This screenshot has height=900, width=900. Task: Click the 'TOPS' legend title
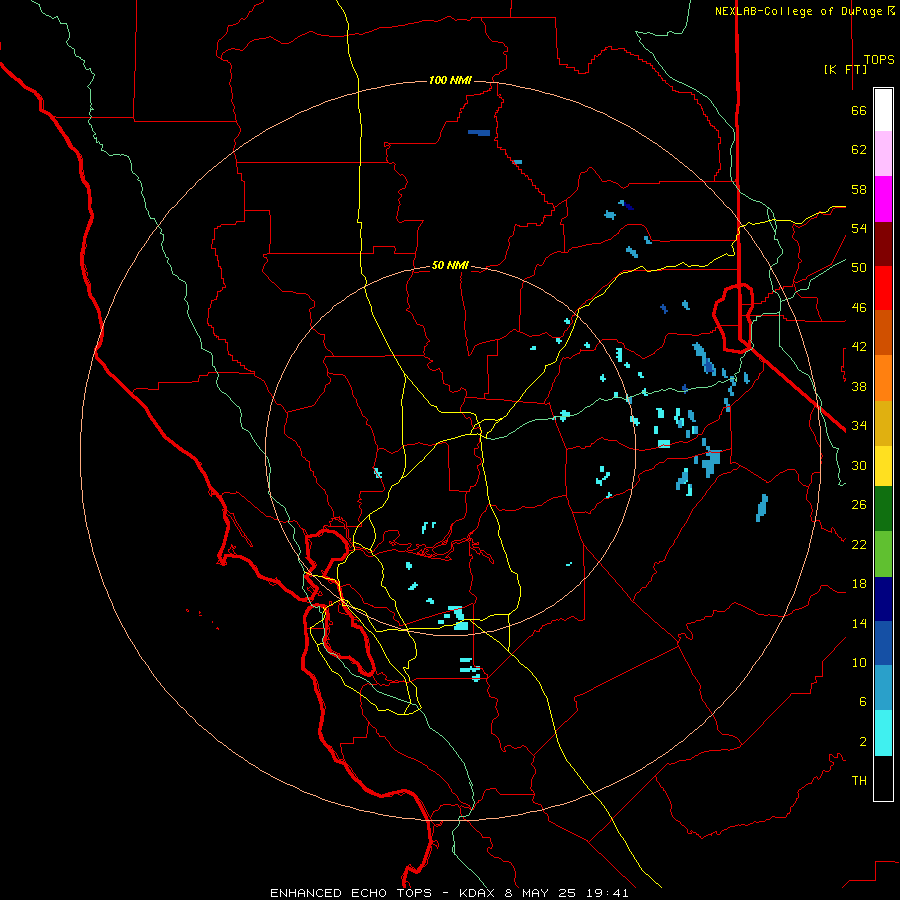[x=879, y=60]
